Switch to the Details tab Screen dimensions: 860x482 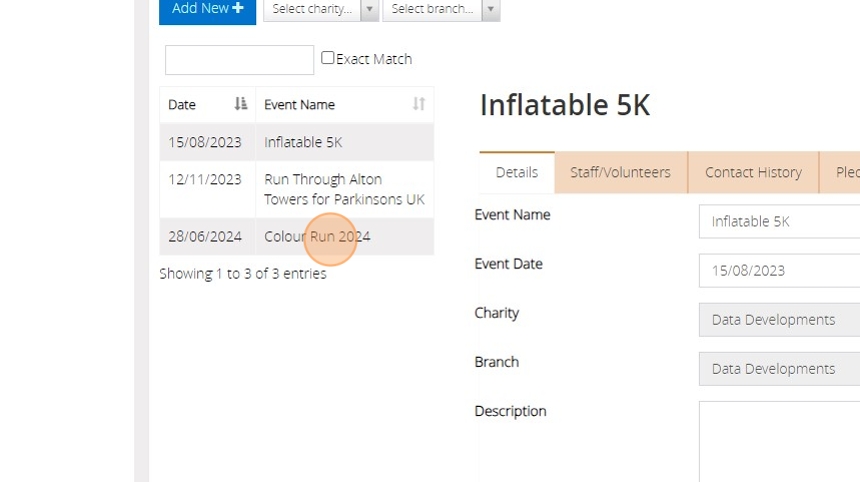coord(517,172)
